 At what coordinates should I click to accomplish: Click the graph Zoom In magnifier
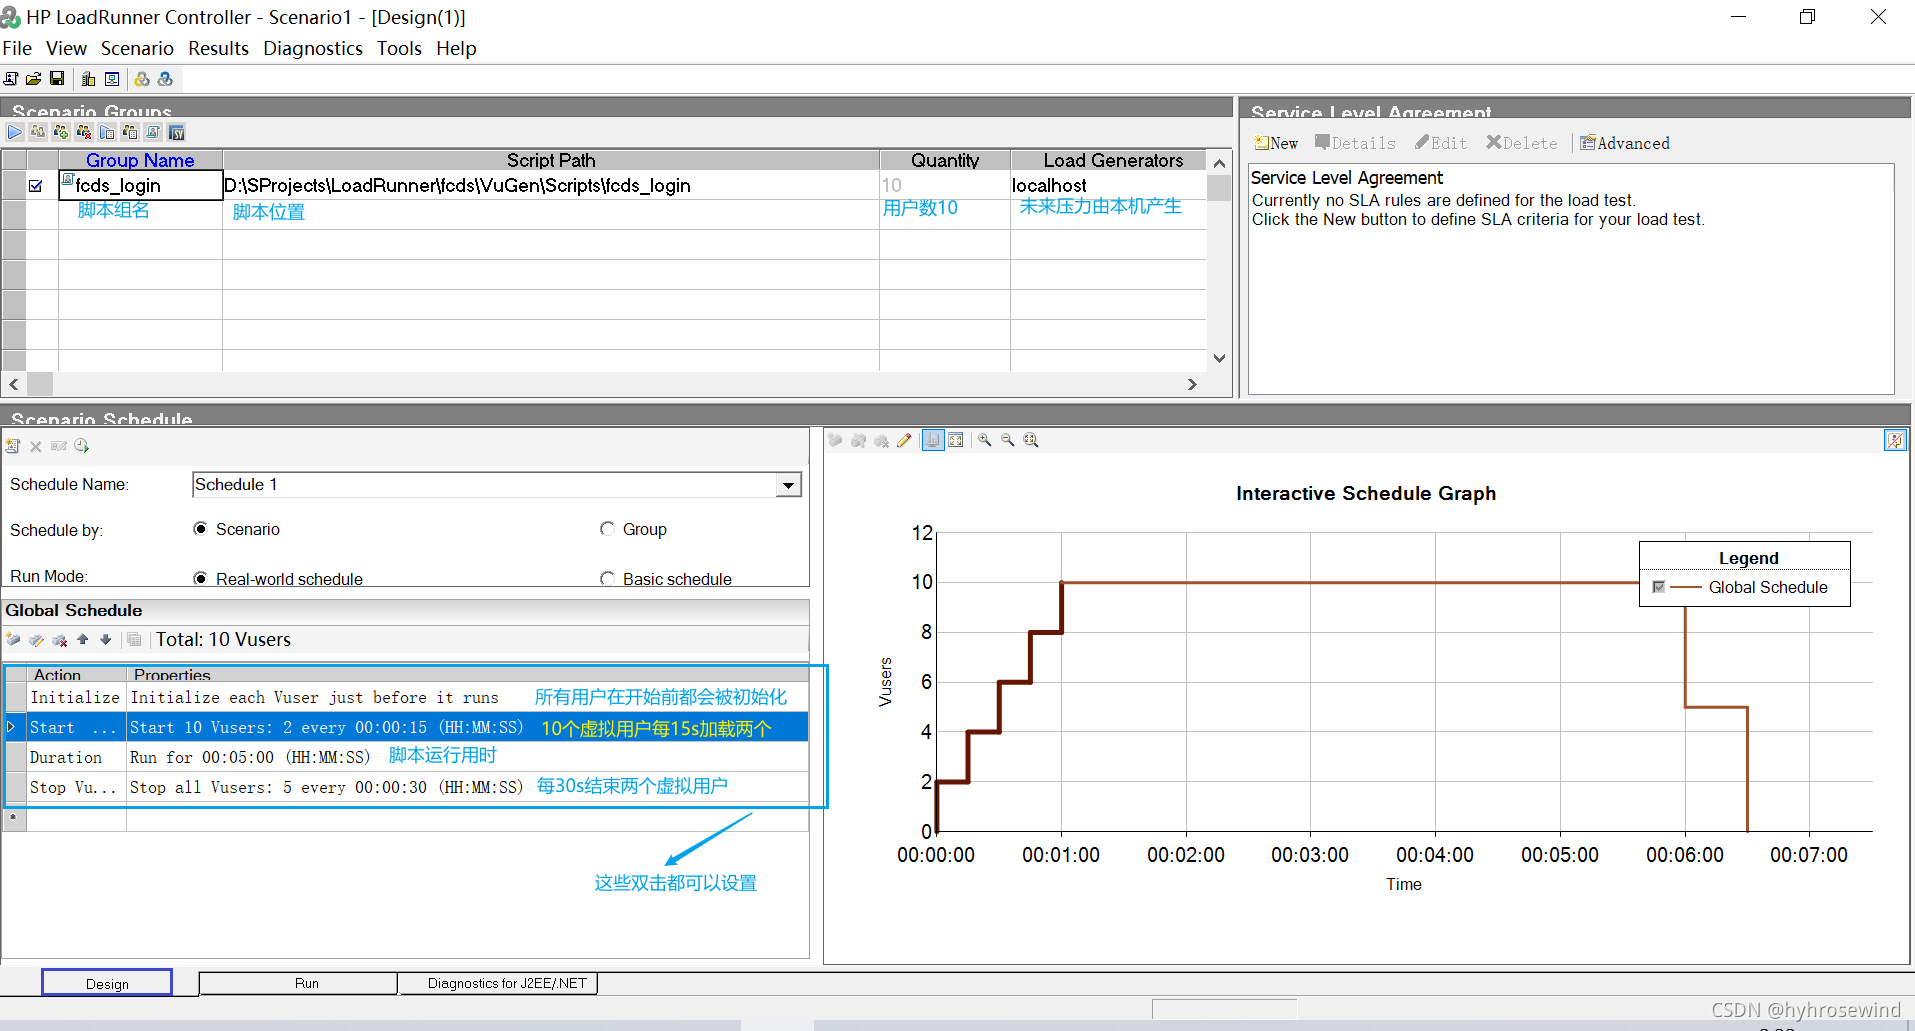point(985,440)
